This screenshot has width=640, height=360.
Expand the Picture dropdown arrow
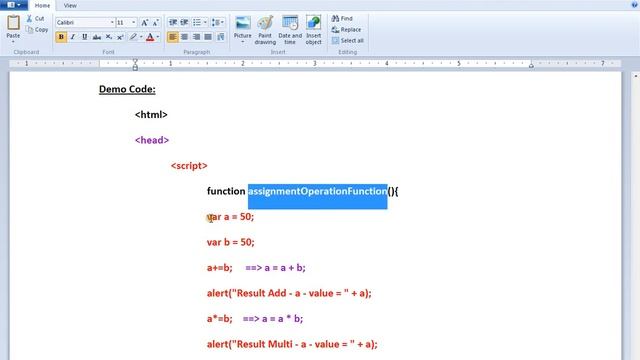click(242, 42)
